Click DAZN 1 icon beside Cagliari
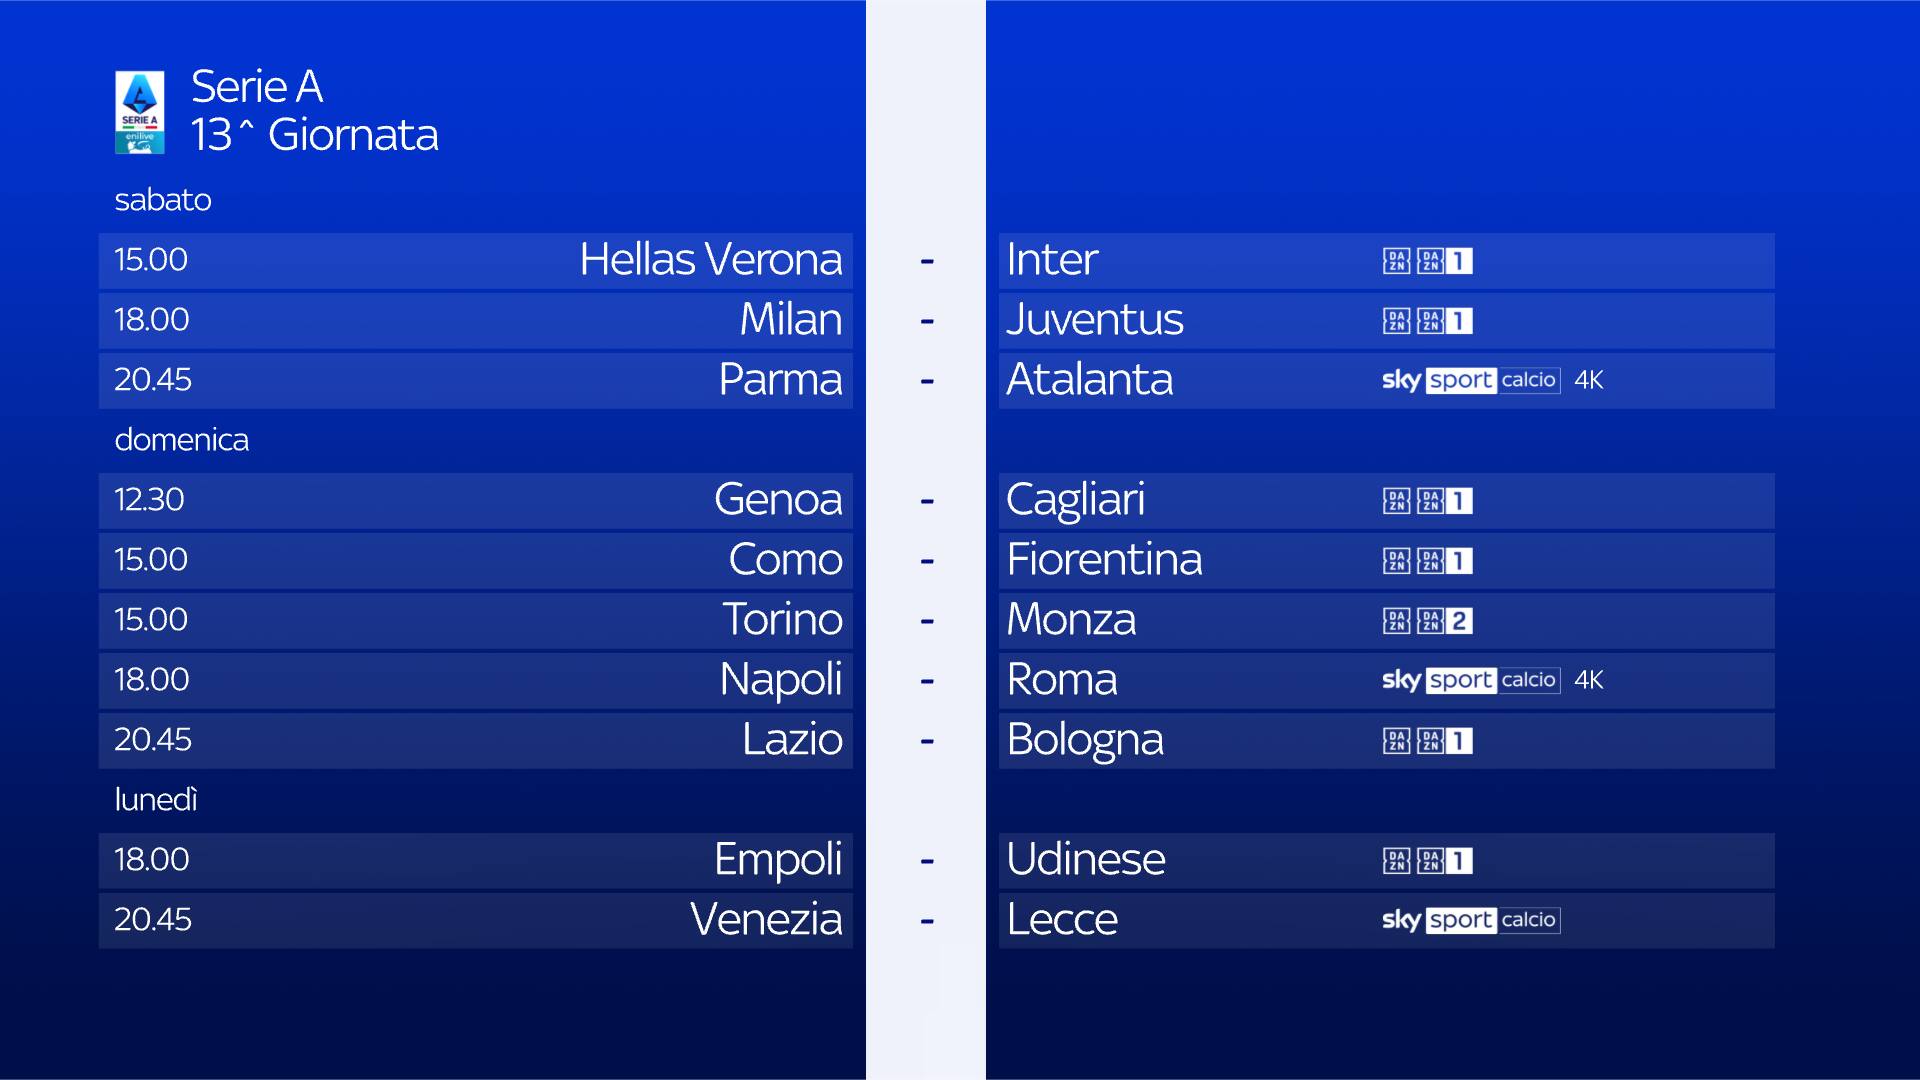Viewport: 1920px width, 1080px height. [x=1444, y=501]
